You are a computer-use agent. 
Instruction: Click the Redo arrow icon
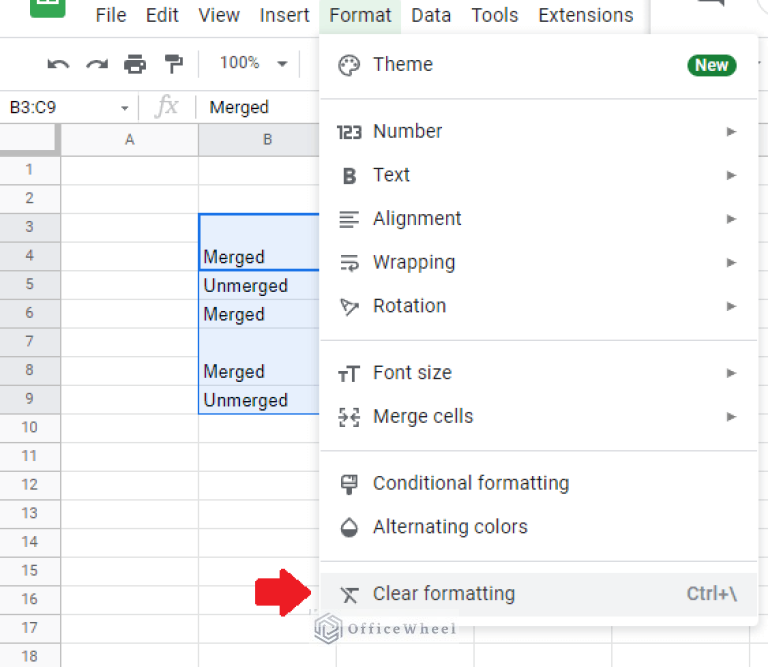pyautogui.click(x=96, y=64)
